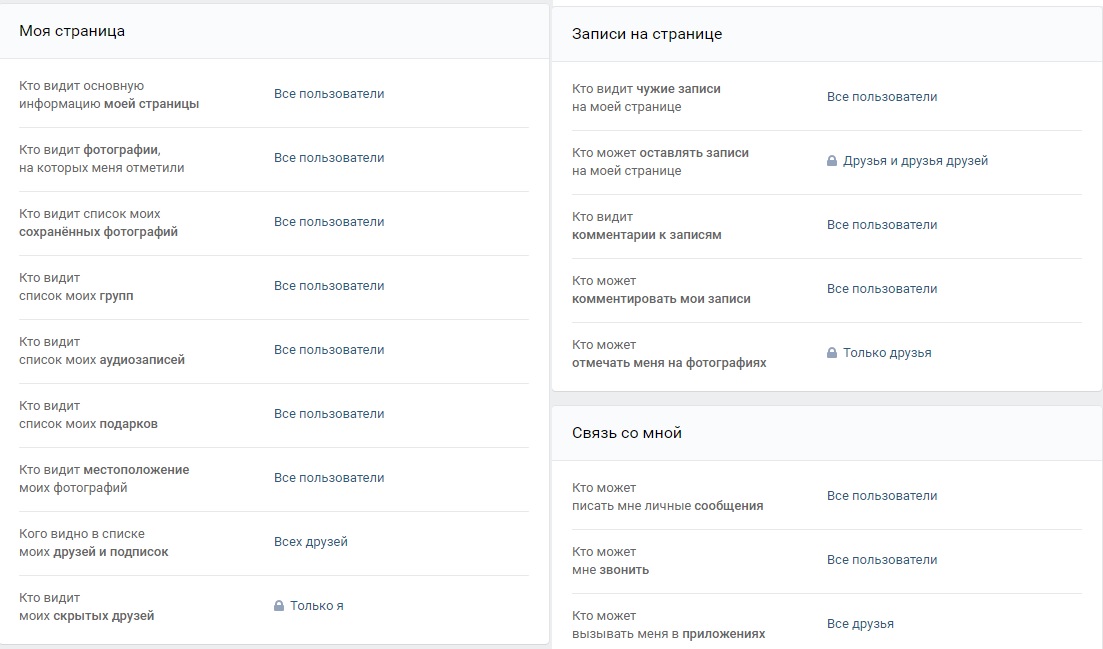The height and width of the screenshot is (649, 1103).
Task: Click 'Всех друзей' friends list setting
Action: coord(311,542)
